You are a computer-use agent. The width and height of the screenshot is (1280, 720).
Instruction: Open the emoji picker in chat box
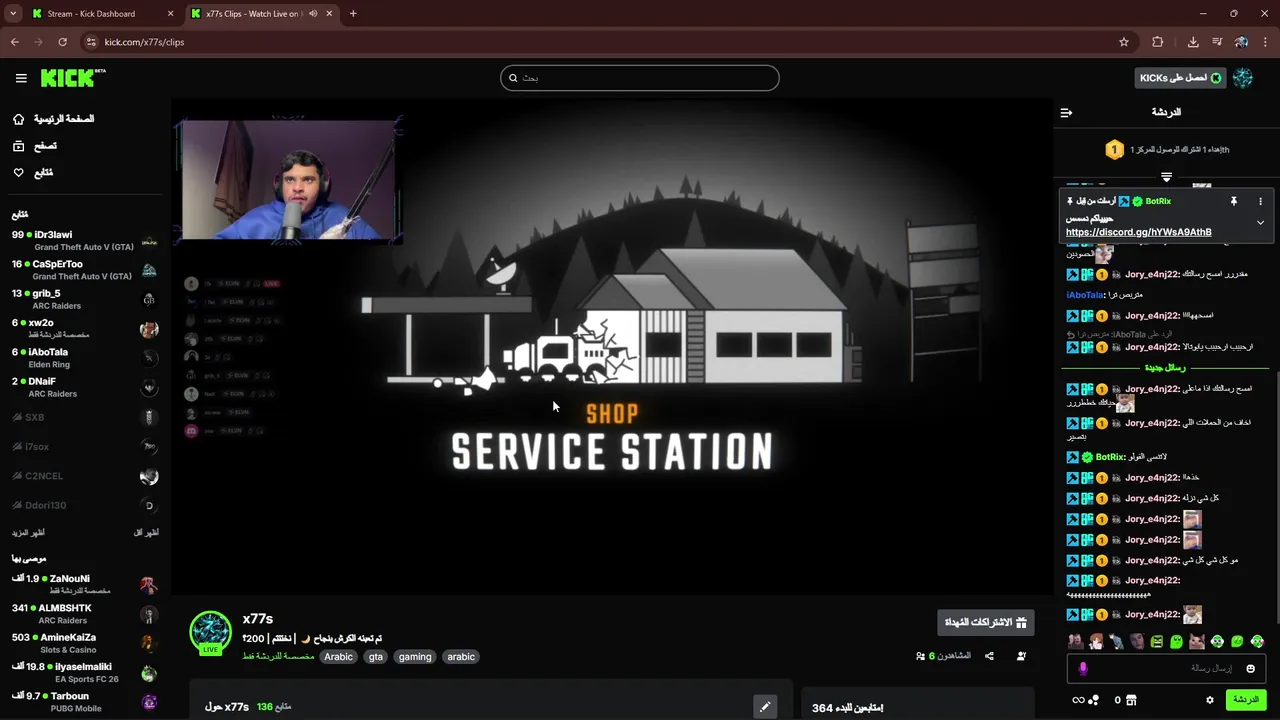point(1250,668)
